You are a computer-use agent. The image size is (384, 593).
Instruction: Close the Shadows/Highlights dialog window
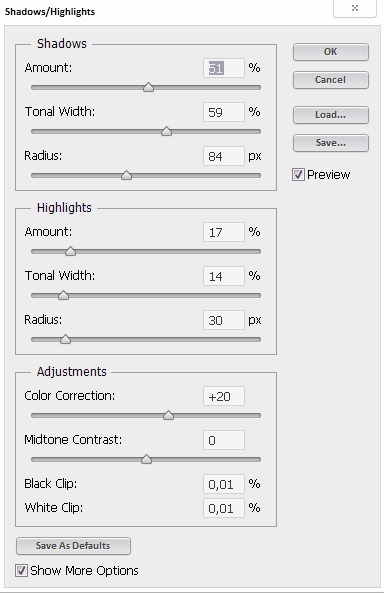pyautogui.click(x=355, y=8)
